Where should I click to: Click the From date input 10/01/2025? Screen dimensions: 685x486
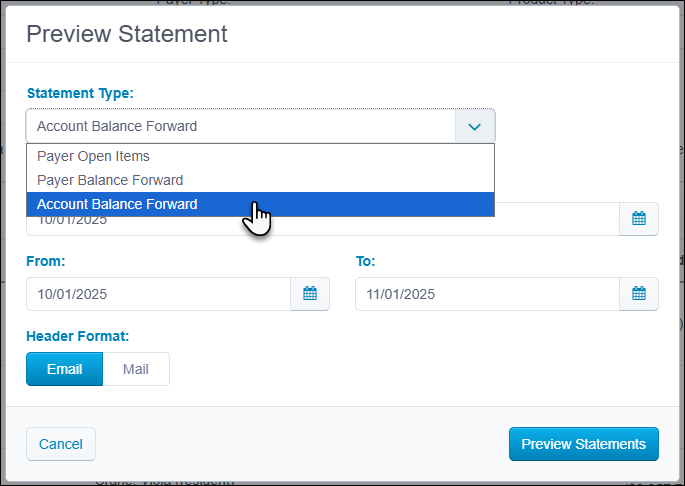pos(159,294)
